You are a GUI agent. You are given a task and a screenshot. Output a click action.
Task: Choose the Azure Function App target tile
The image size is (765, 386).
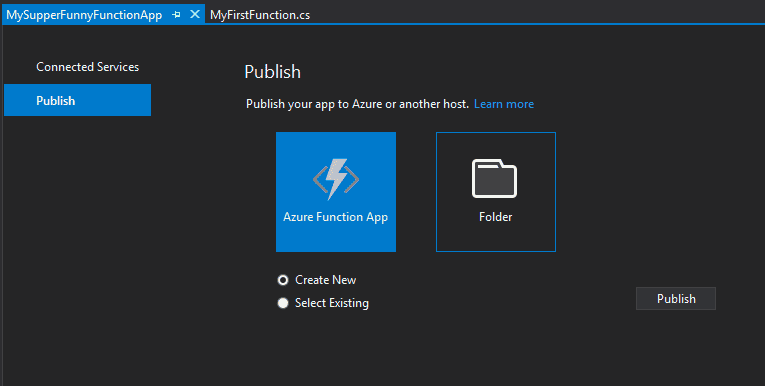(336, 192)
